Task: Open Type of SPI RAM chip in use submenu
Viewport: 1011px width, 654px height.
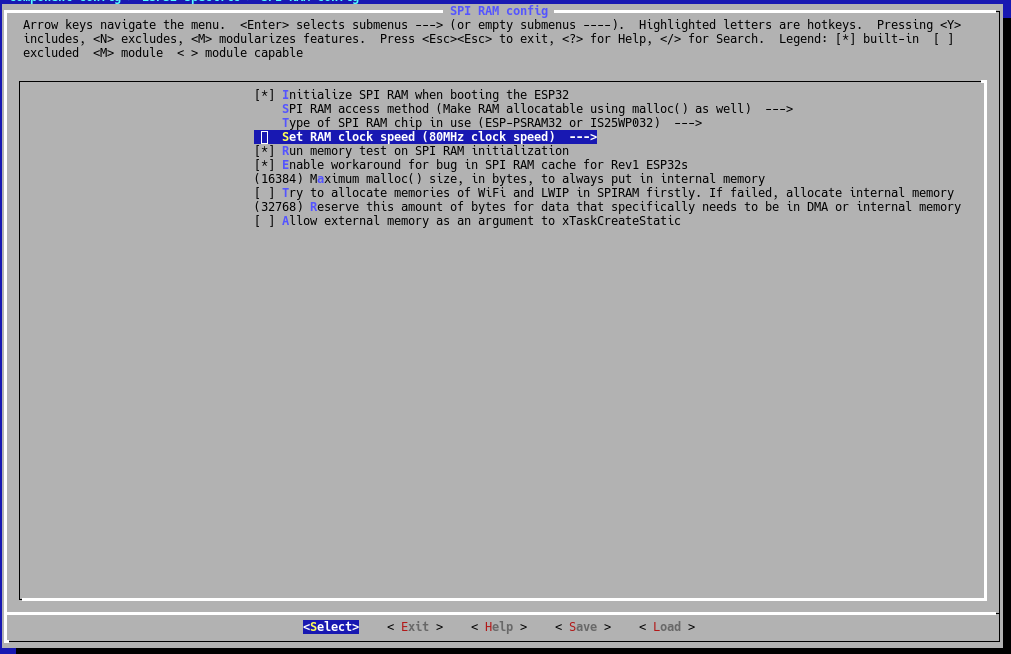Action: 491,123
